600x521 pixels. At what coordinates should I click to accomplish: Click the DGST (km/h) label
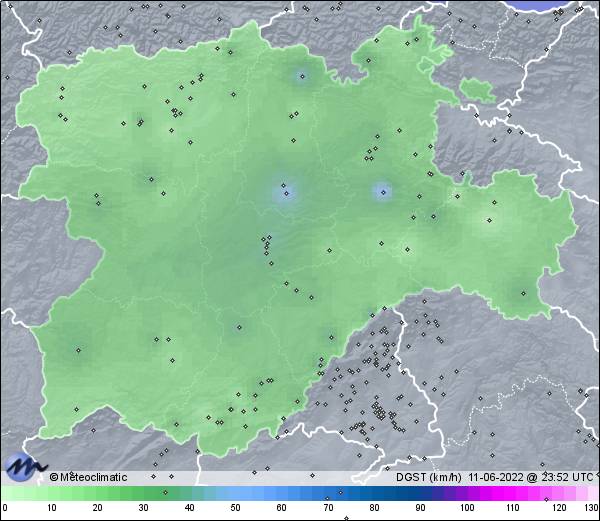click(429, 477)
